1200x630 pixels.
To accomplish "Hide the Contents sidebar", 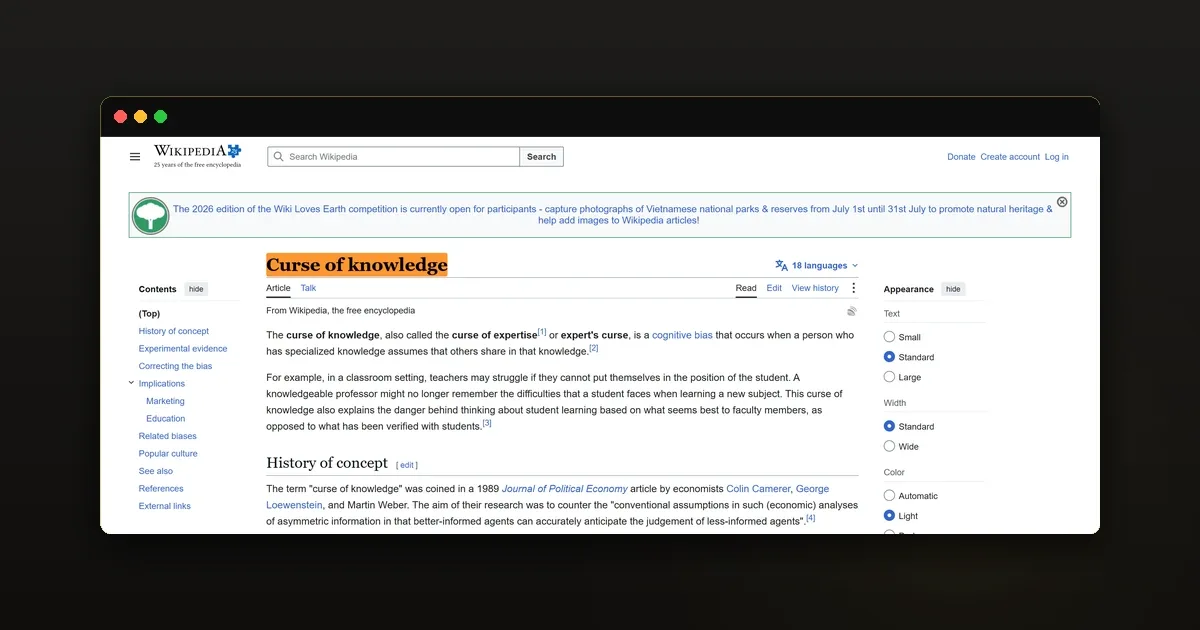I will [x=196, y=289].
